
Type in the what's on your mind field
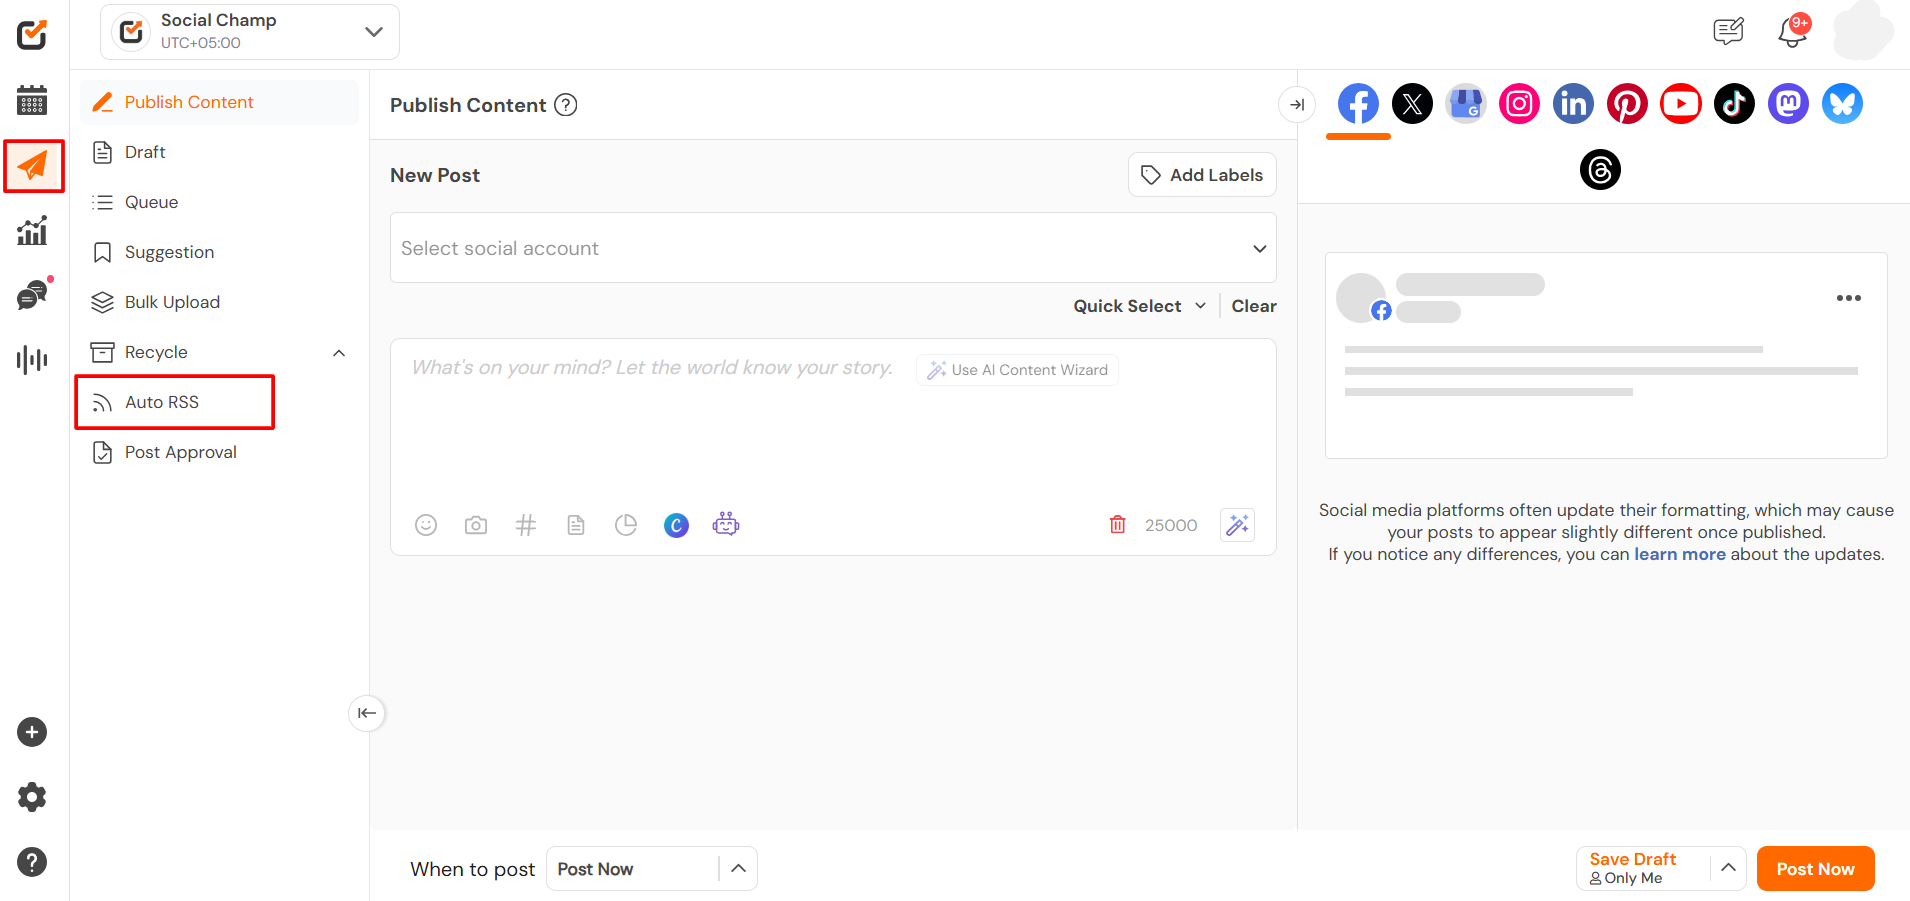pos(650,420)
